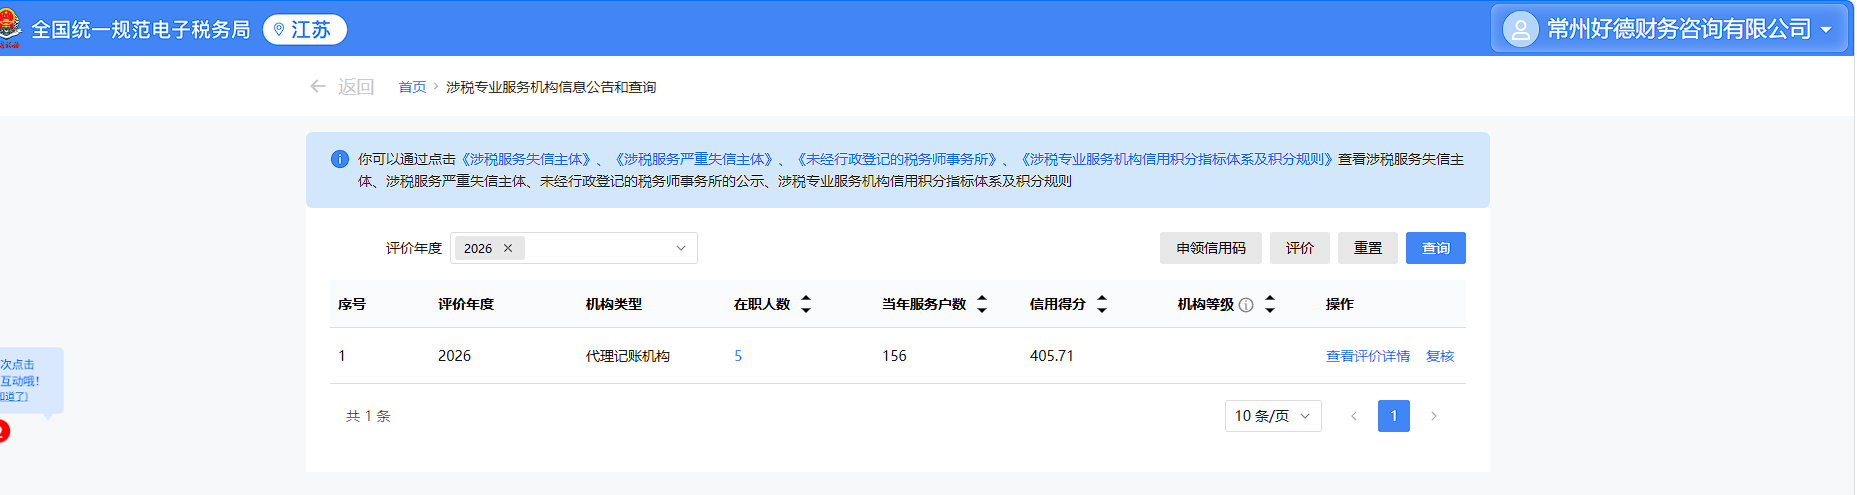Open the 10 条/页 page size dropdown
1857x495 pixels.
coord(1273,416)
